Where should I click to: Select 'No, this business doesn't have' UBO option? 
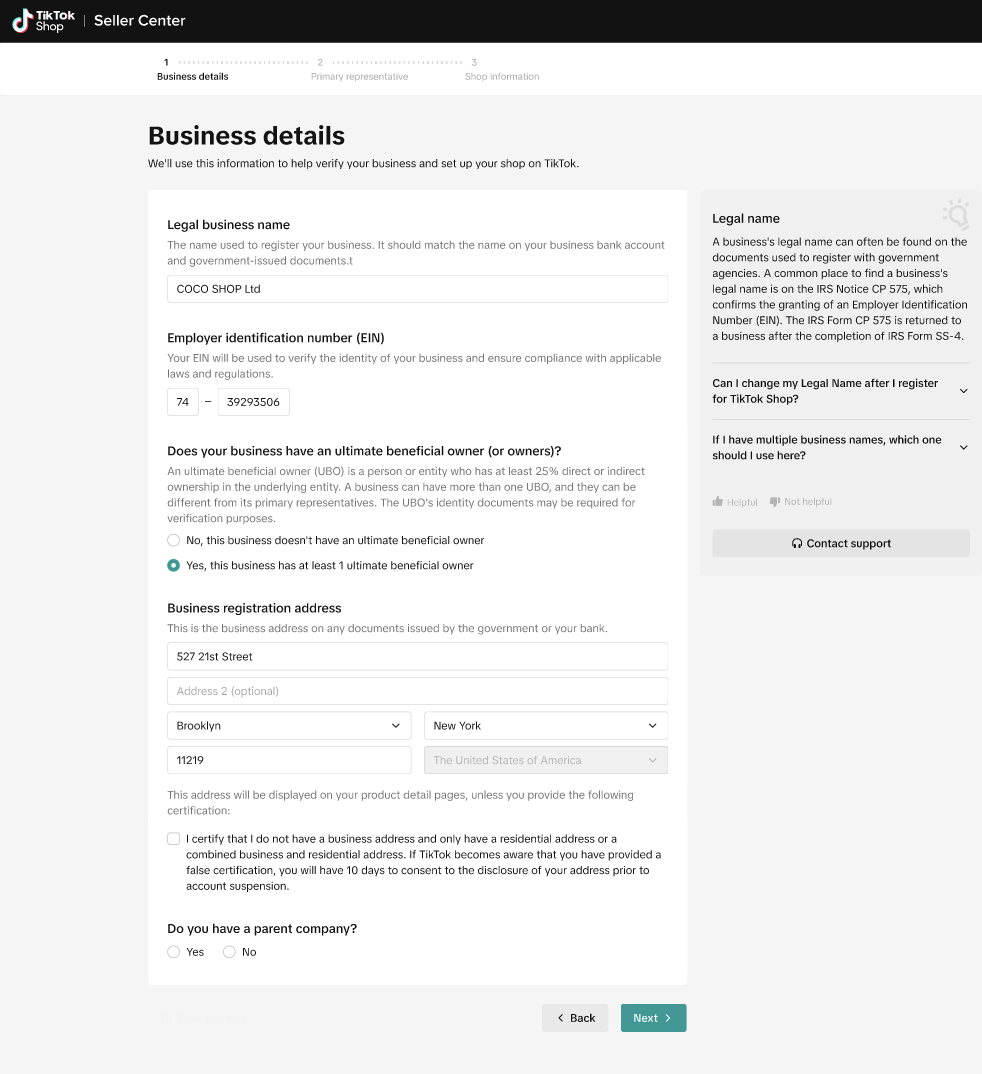pos(174,540)
